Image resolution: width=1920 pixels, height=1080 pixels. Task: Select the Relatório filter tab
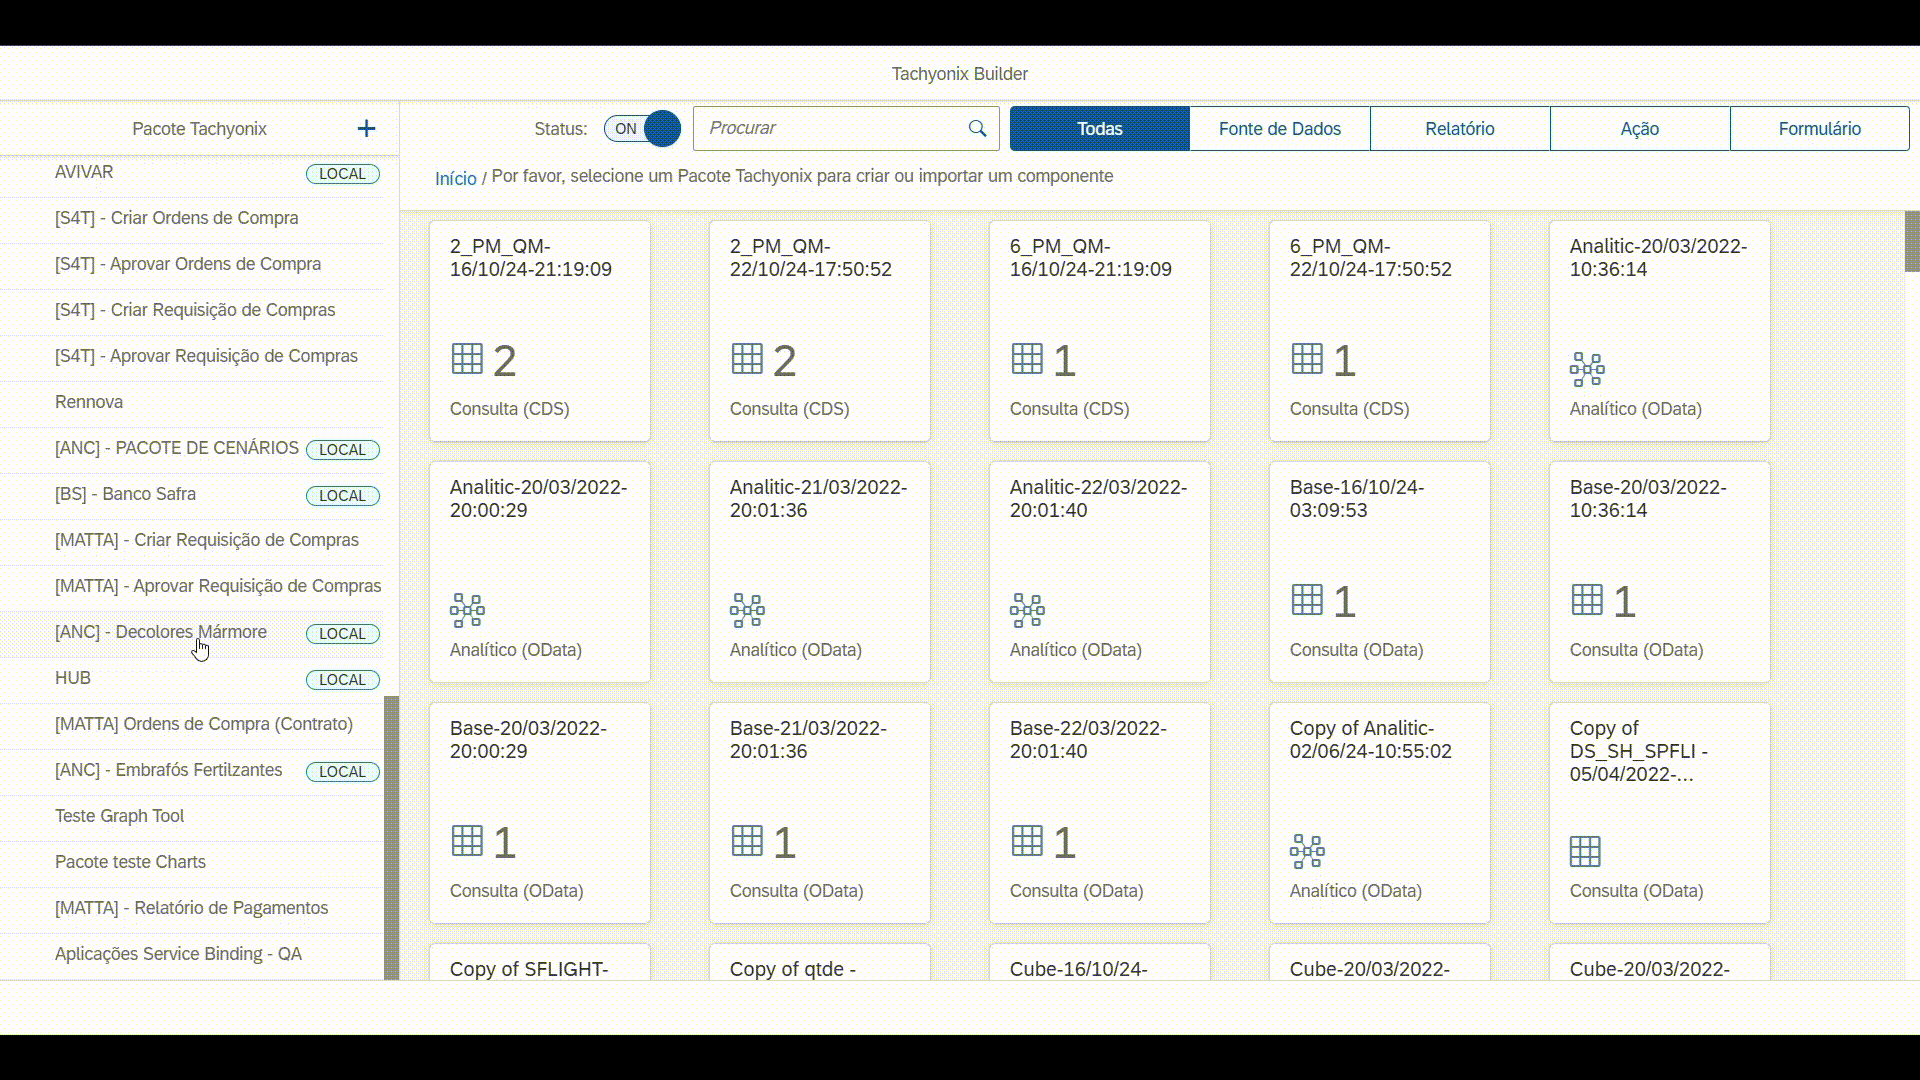pyautogui.click(x=1459, y=129)
